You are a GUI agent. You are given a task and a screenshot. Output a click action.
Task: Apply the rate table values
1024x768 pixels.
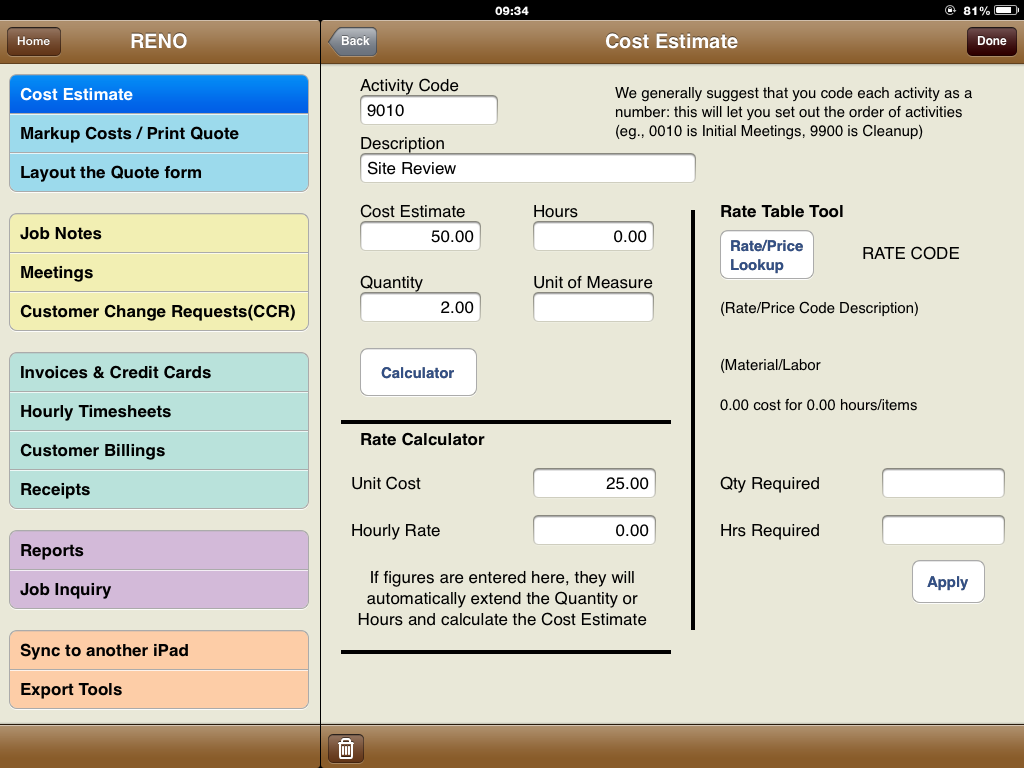point(947,582)
